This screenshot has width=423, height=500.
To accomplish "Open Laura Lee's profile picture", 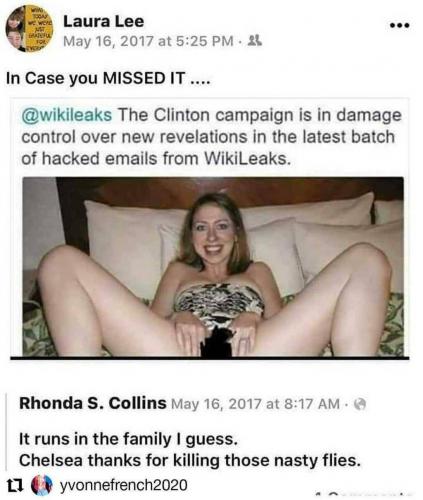I will [29, 29].
